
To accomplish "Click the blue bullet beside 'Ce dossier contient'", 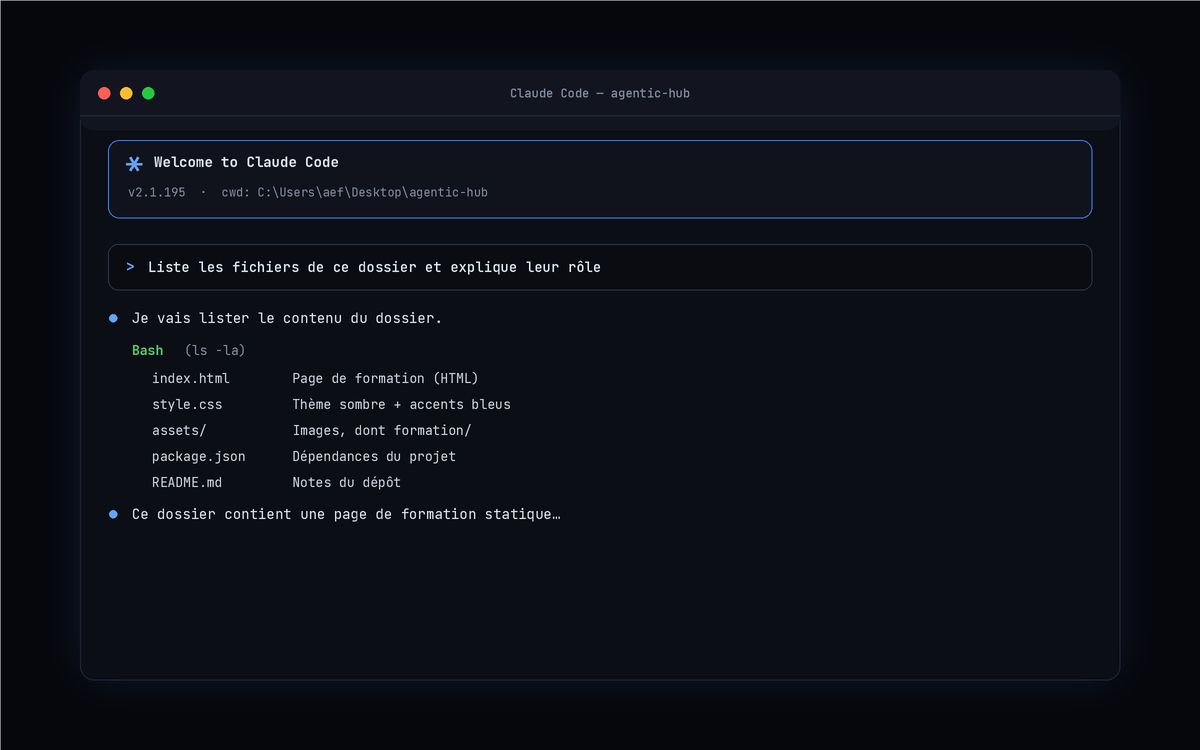I will tap(113, 514).
